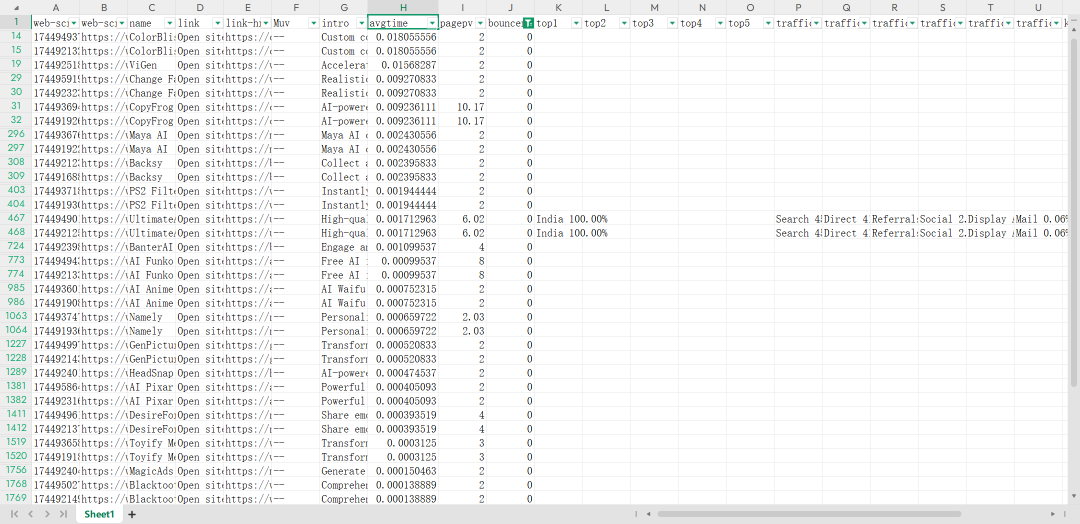
Task: Select the pagepv value 6.02 in row 467
Action: tap(462, 219)
